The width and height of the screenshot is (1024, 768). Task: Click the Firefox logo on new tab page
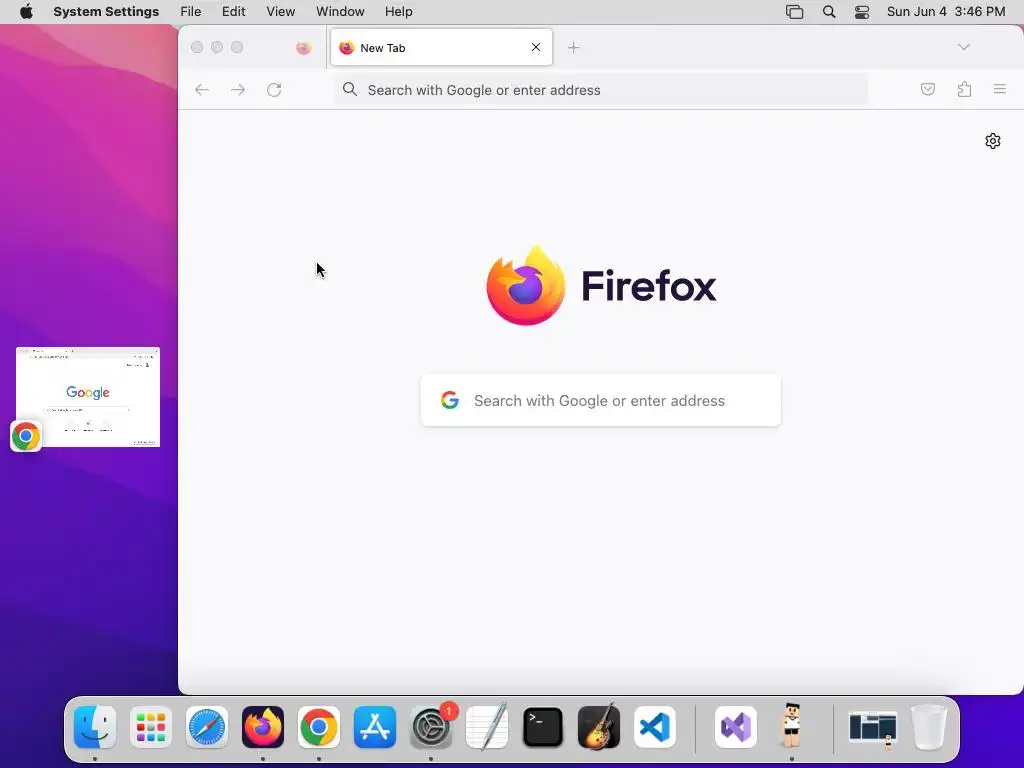coord(601,286)
